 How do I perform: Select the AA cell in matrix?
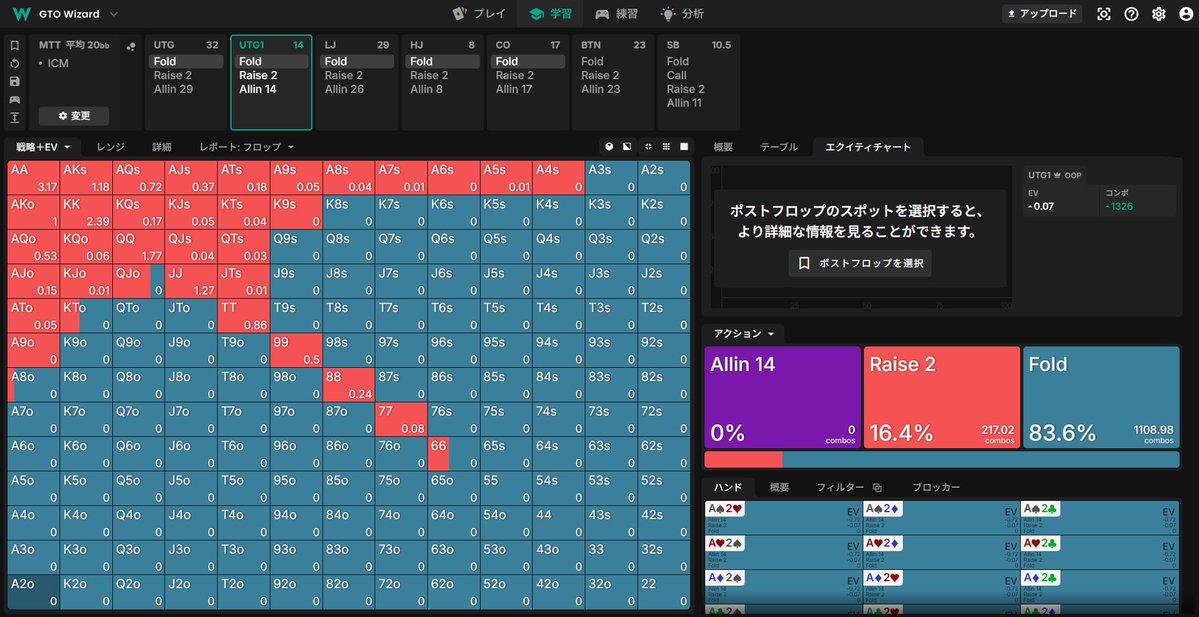[34, 177]
